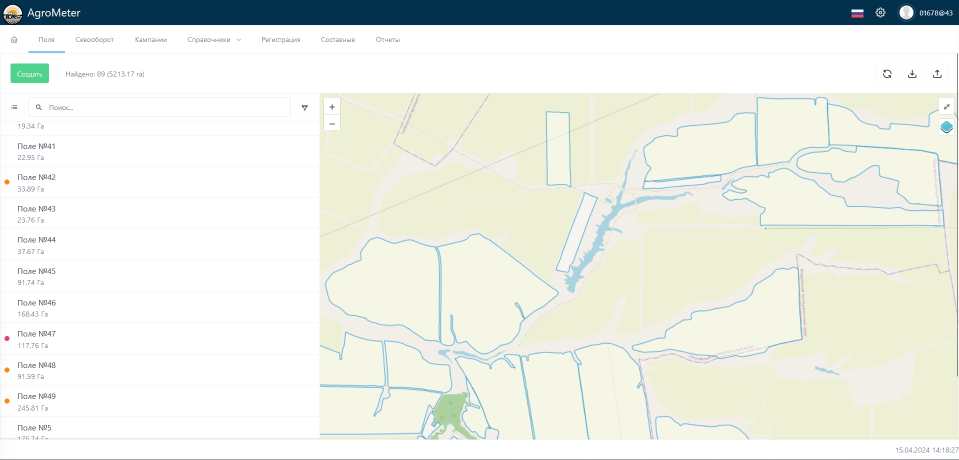The width and height of the screenshot is (959, 460).
Task: Click the orange marker beside Поле №42
Action: pos(7,182)
